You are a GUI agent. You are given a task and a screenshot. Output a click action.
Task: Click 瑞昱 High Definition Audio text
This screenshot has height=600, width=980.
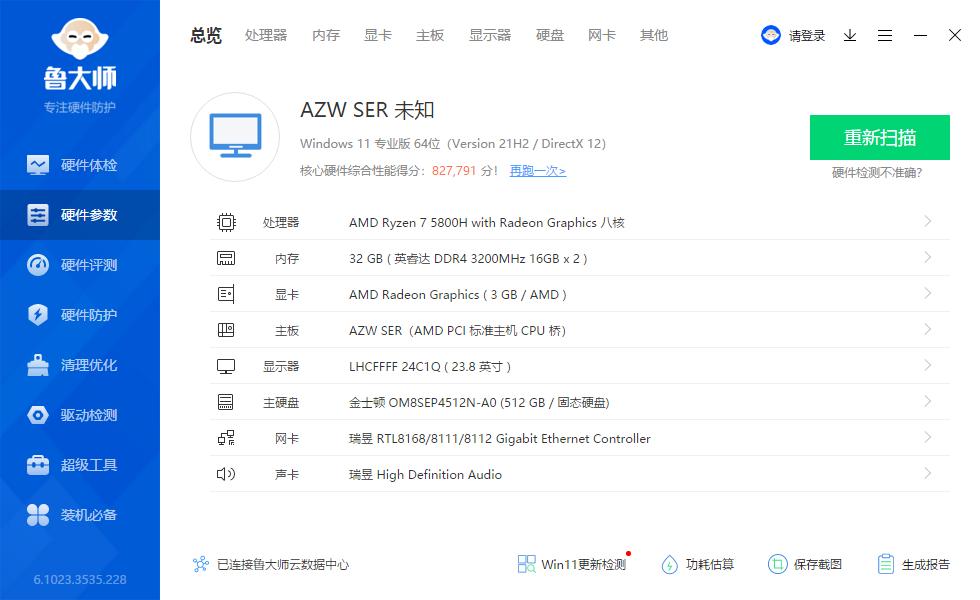coord(425,474)
